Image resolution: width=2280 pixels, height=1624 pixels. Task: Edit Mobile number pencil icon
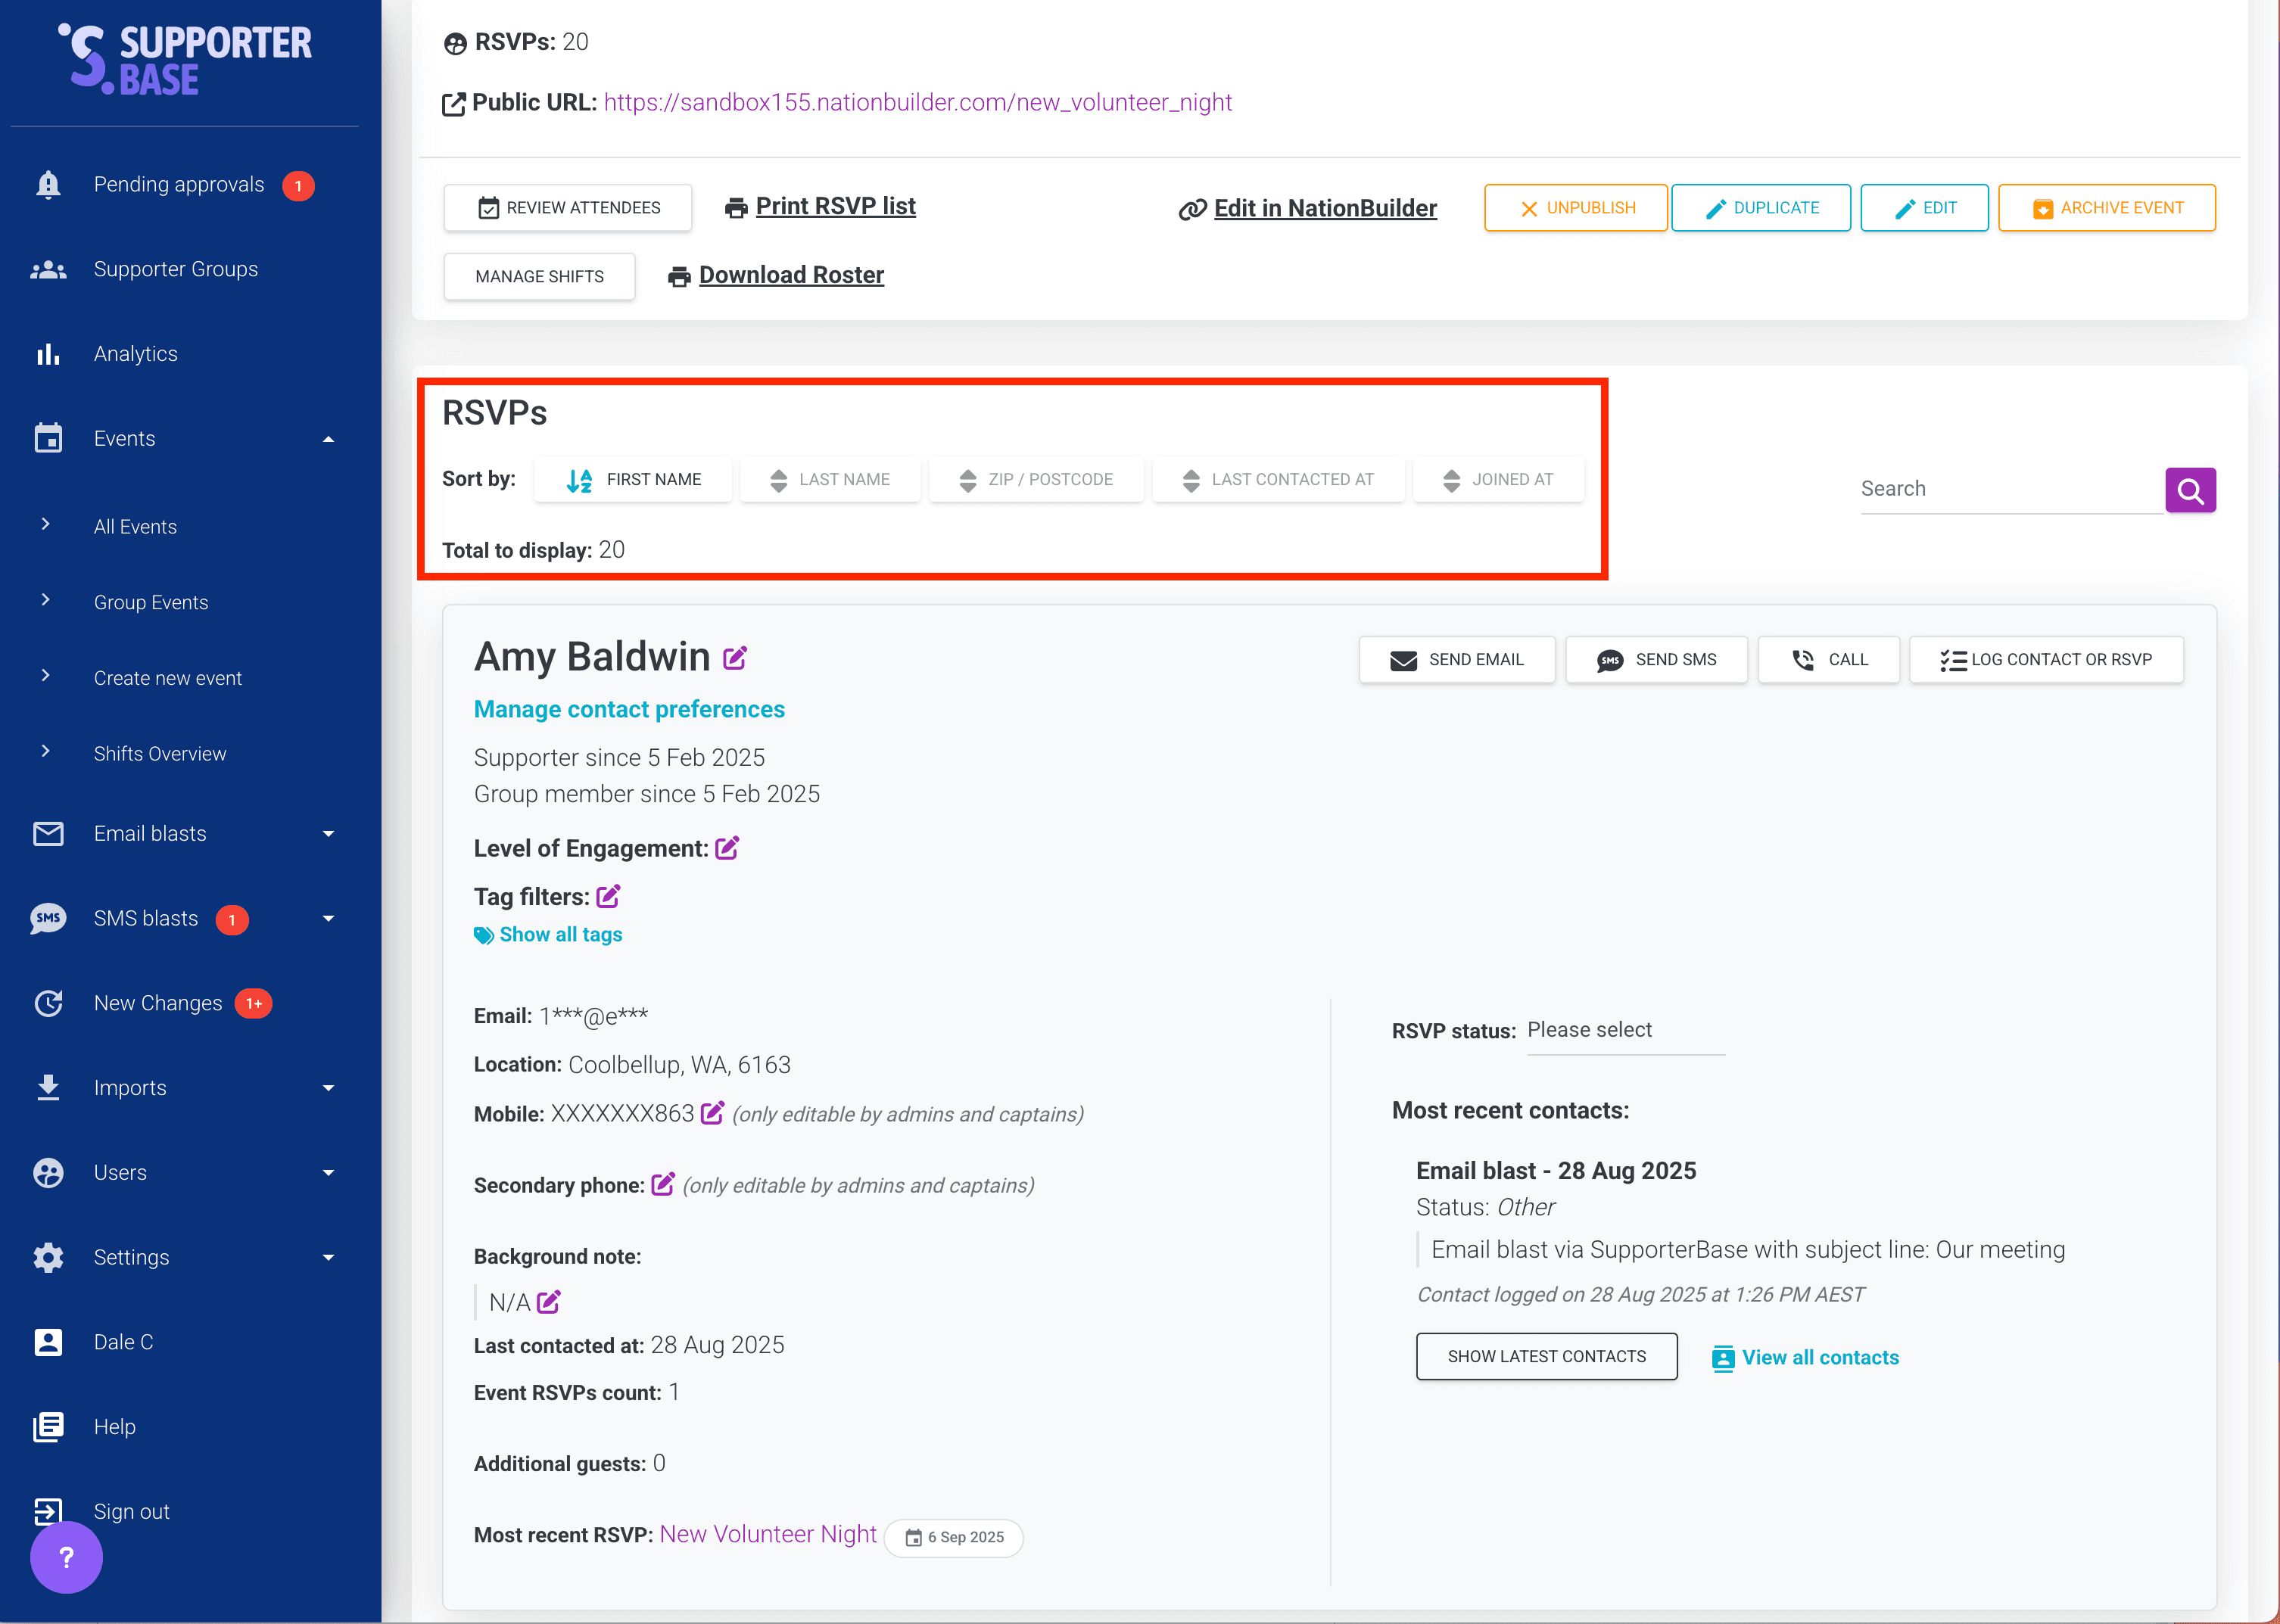712,1113
